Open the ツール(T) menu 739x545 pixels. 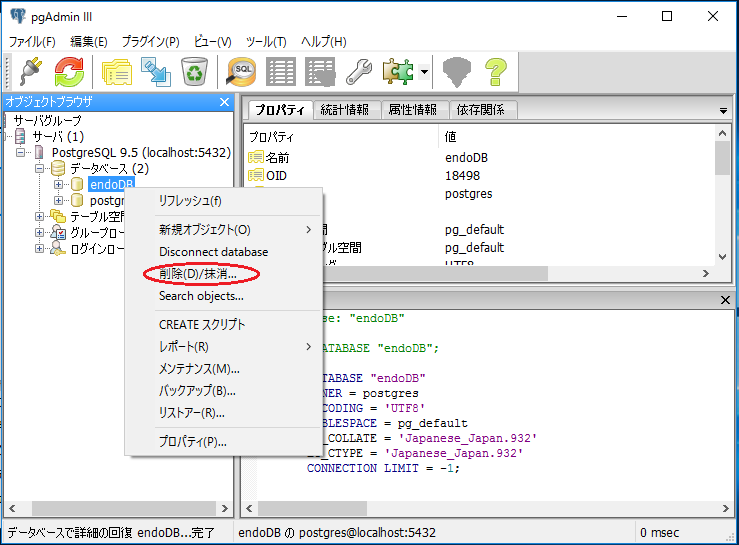[x=266, y=42]
